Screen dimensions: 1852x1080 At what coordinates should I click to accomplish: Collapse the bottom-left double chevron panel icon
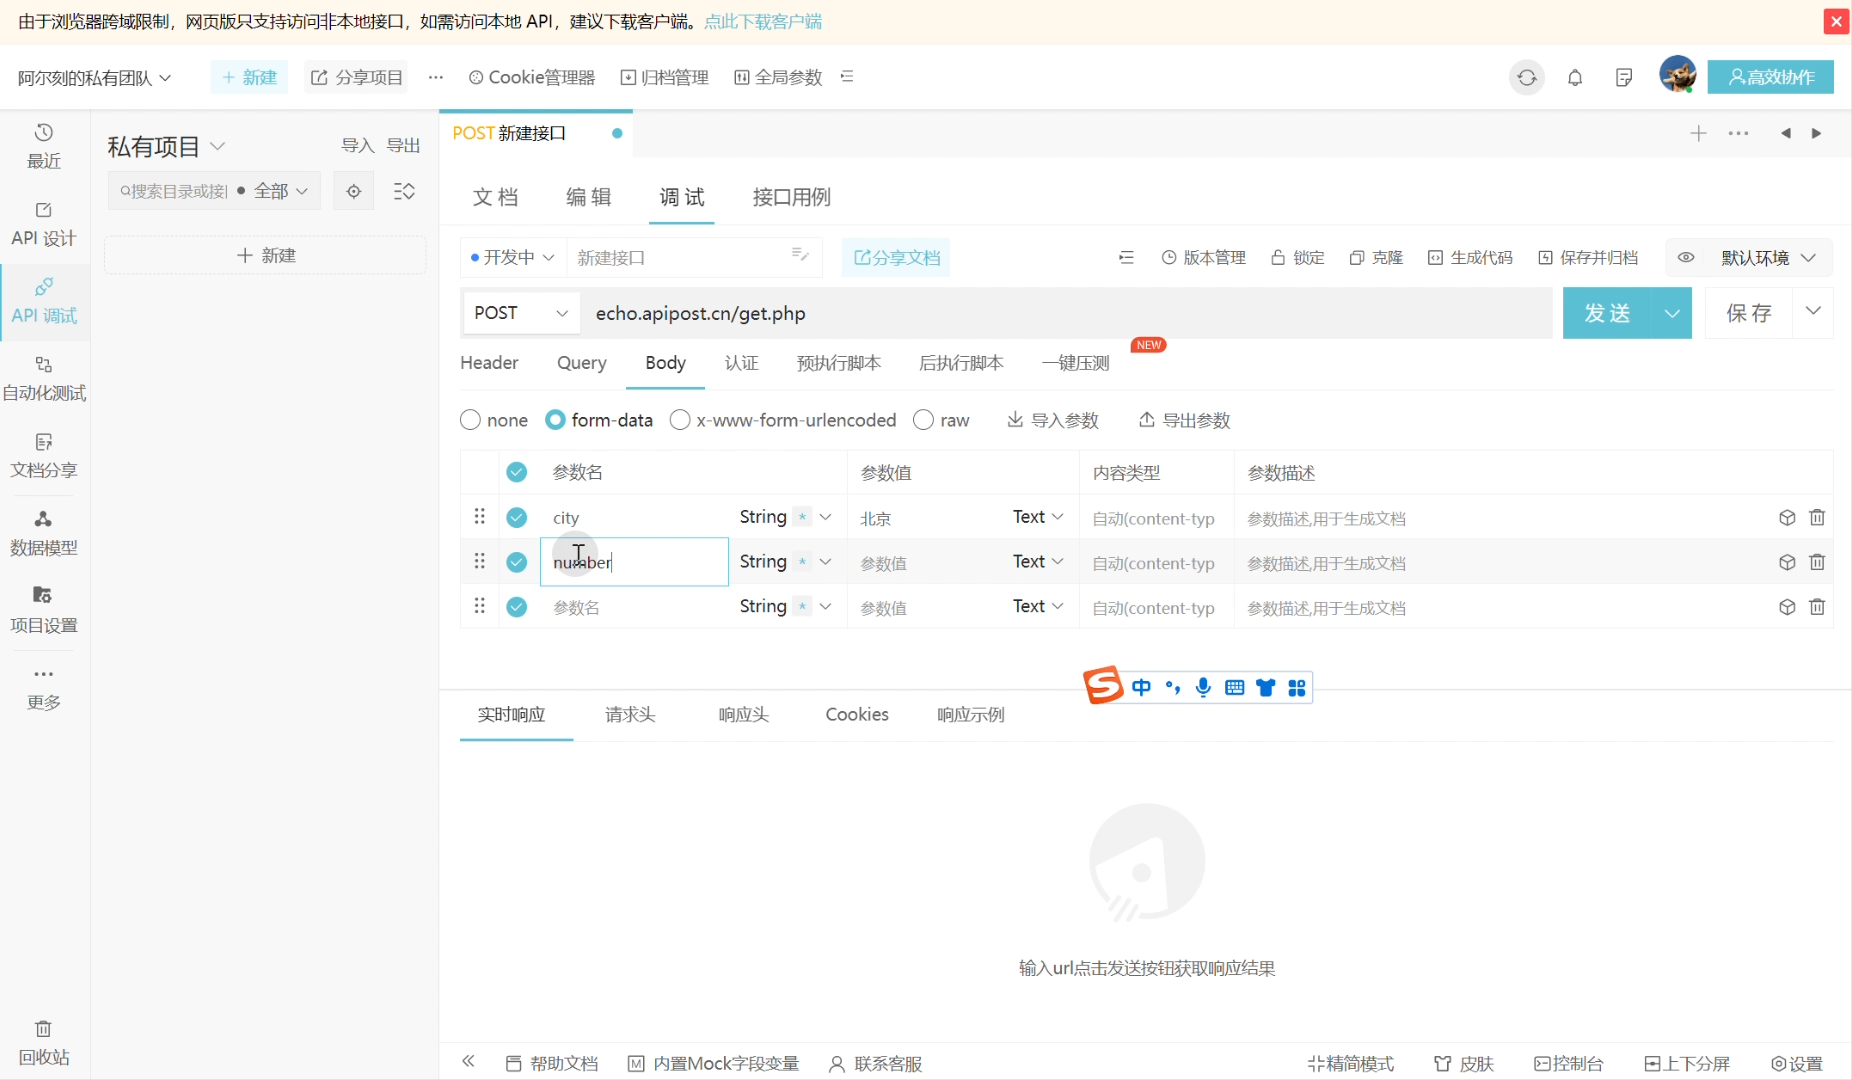[x=468, y=1062]
